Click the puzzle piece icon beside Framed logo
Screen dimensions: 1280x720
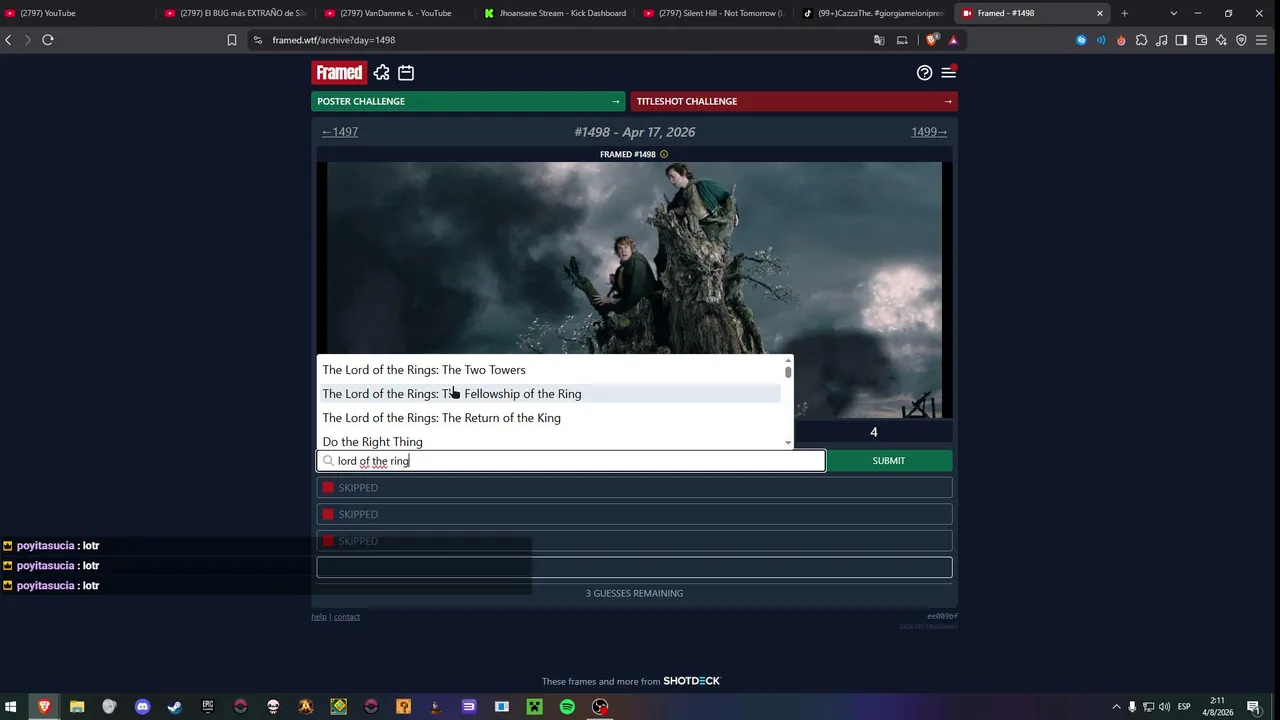tap(381, 73)
